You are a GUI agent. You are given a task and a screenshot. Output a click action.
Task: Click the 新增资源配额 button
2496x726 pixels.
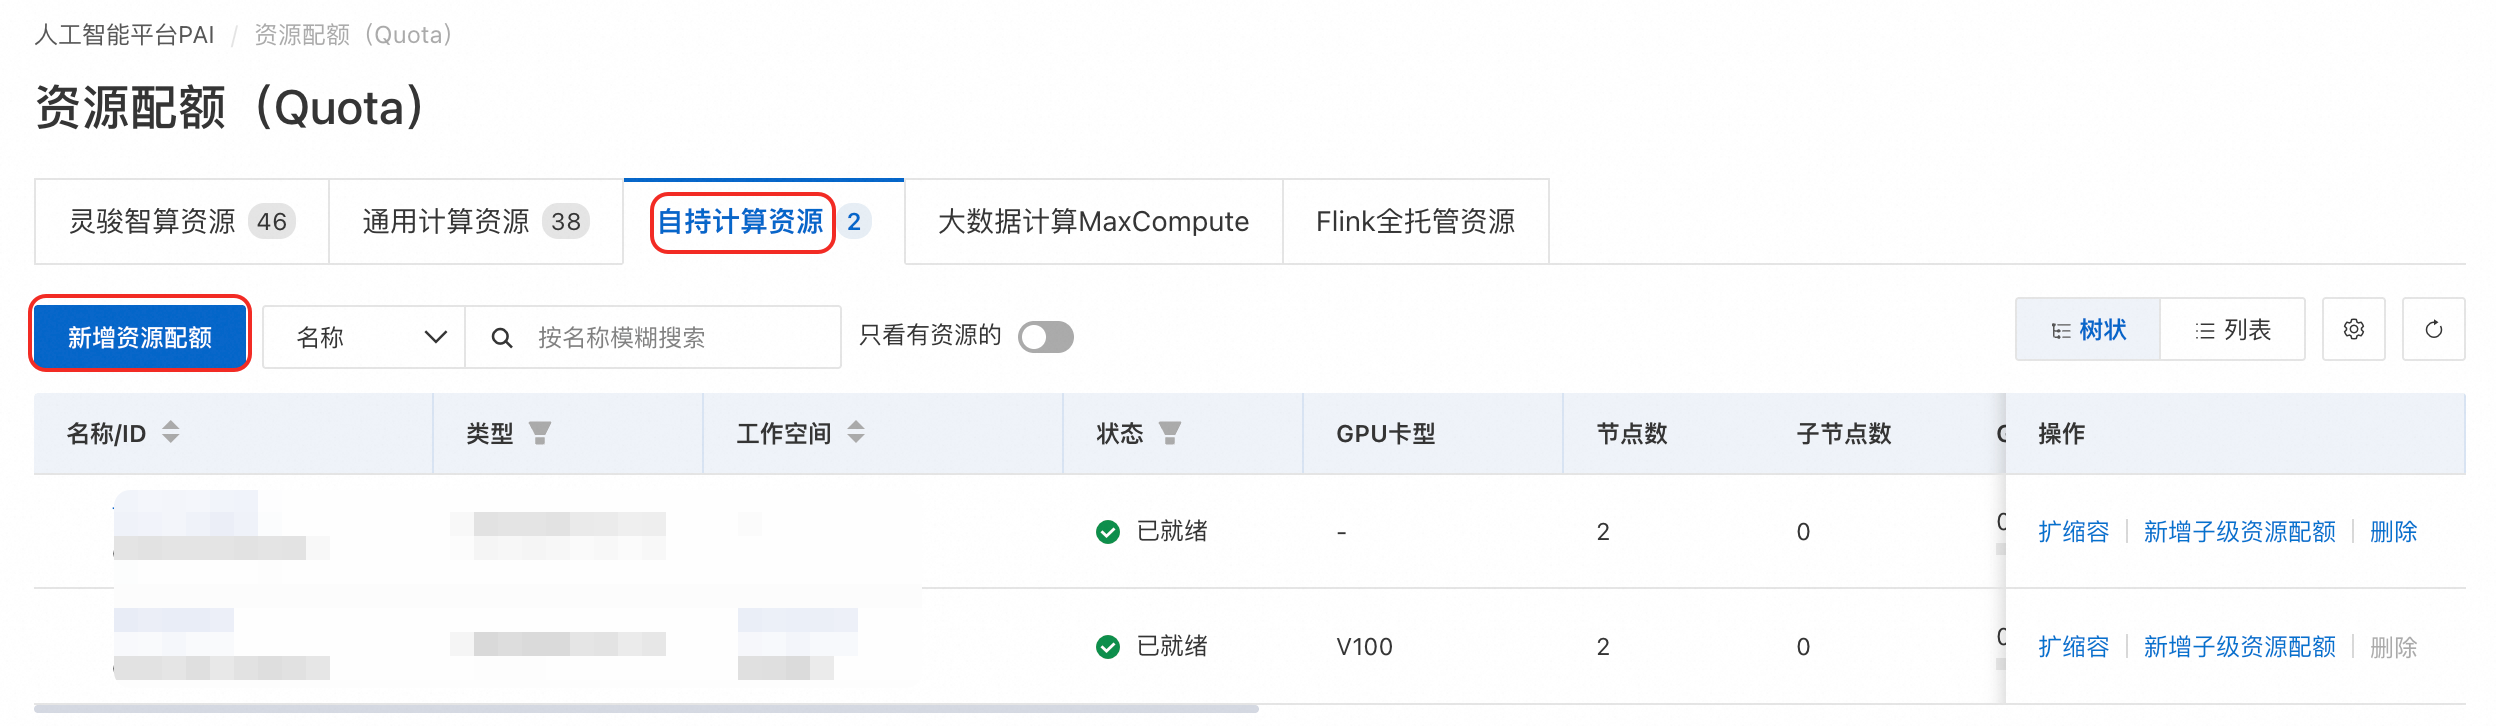point(140,338)
